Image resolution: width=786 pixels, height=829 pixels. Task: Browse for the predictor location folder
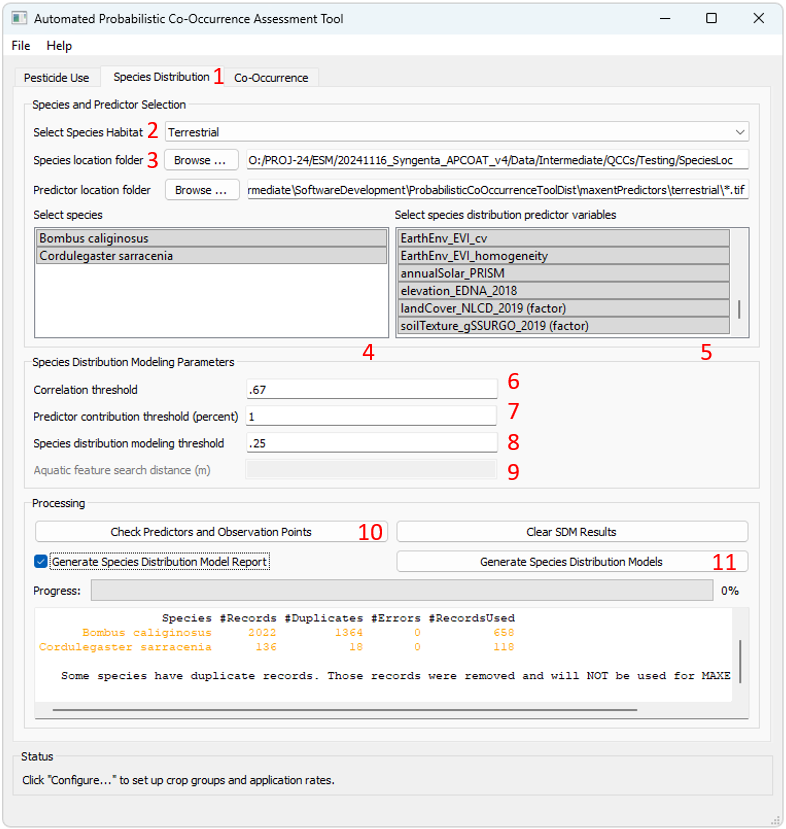[x=201, y=190]
